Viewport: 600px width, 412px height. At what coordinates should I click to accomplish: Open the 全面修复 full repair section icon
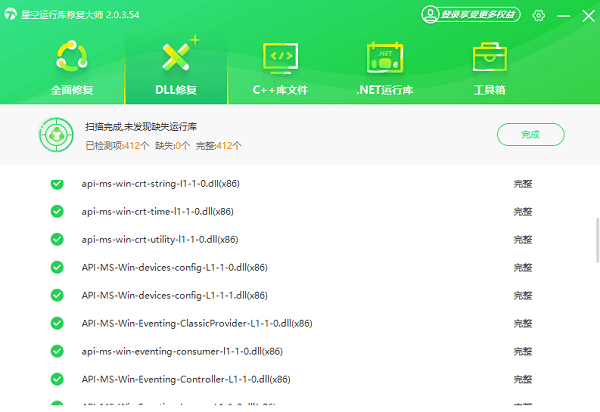click(72, 56)
